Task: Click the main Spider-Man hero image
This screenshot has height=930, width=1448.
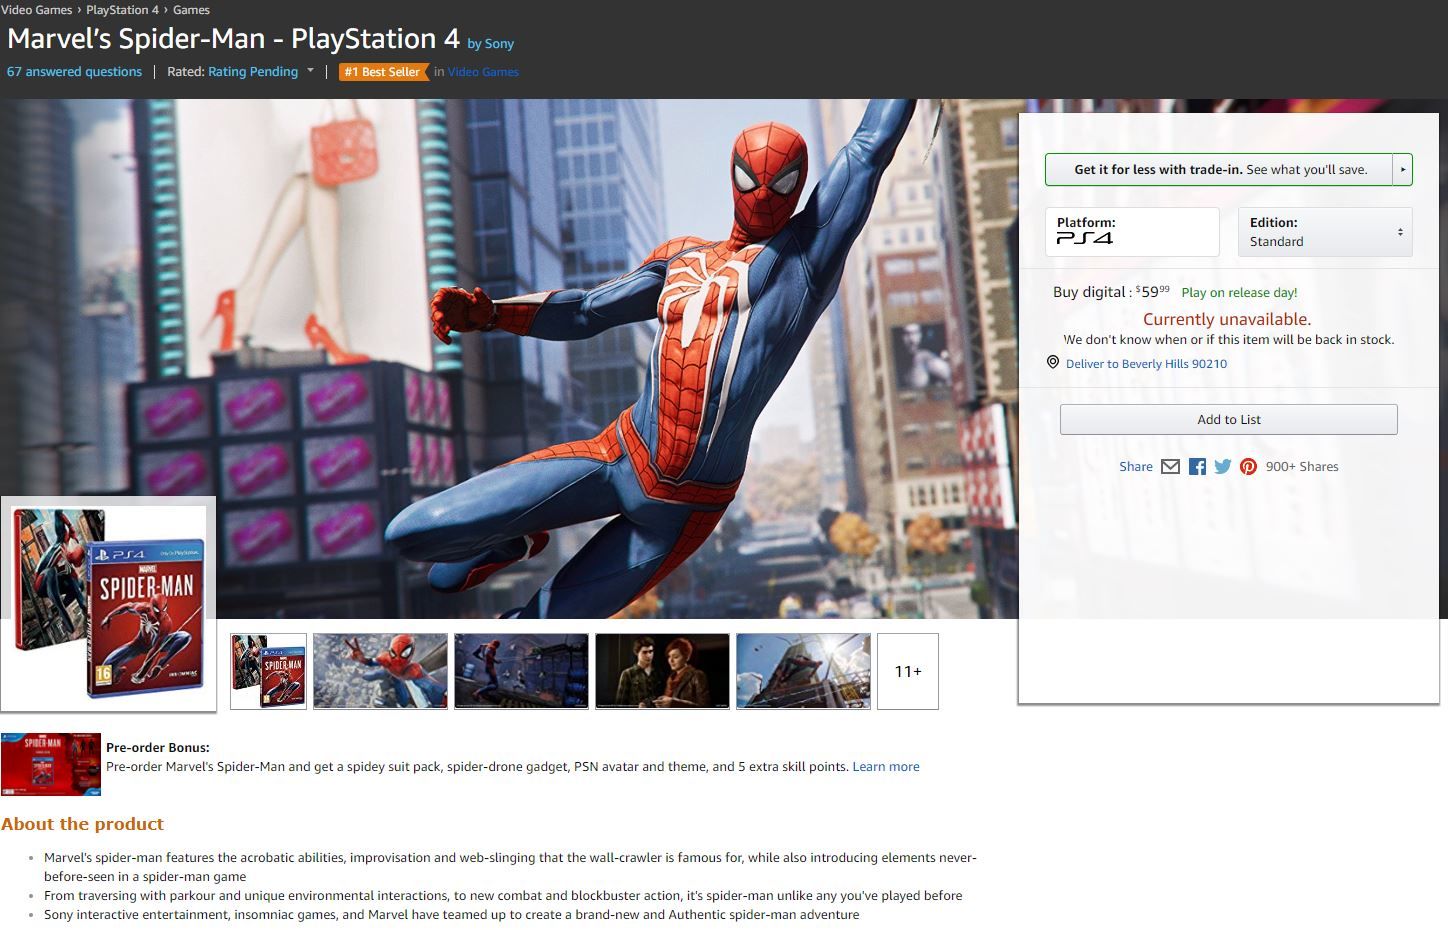Action: coord(620,358)
